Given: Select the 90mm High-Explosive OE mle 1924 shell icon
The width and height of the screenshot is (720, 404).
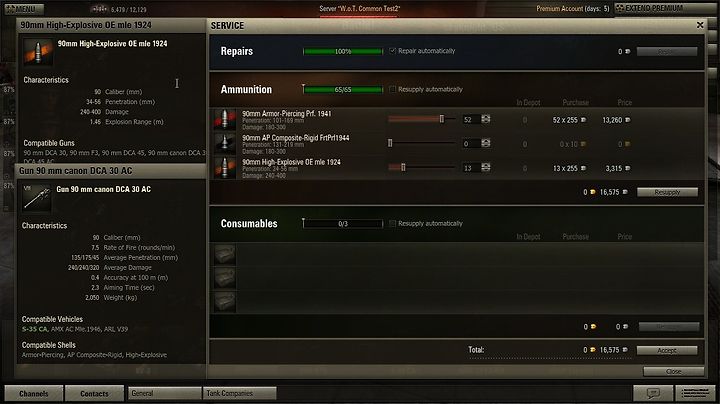Looking at the screenshot, I should click(x=225, y=168).
